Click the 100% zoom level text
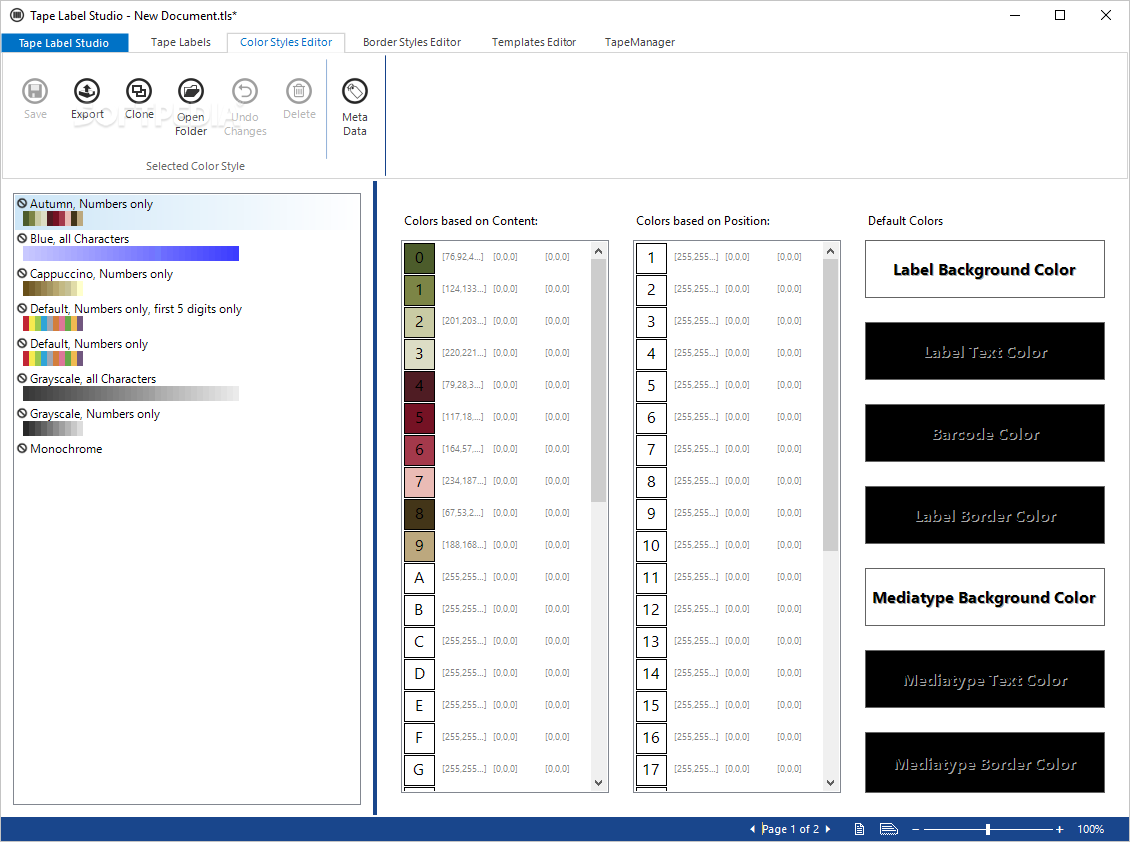The height and width of the screenshot is (842, 1130). click(x=1090, y=829)
